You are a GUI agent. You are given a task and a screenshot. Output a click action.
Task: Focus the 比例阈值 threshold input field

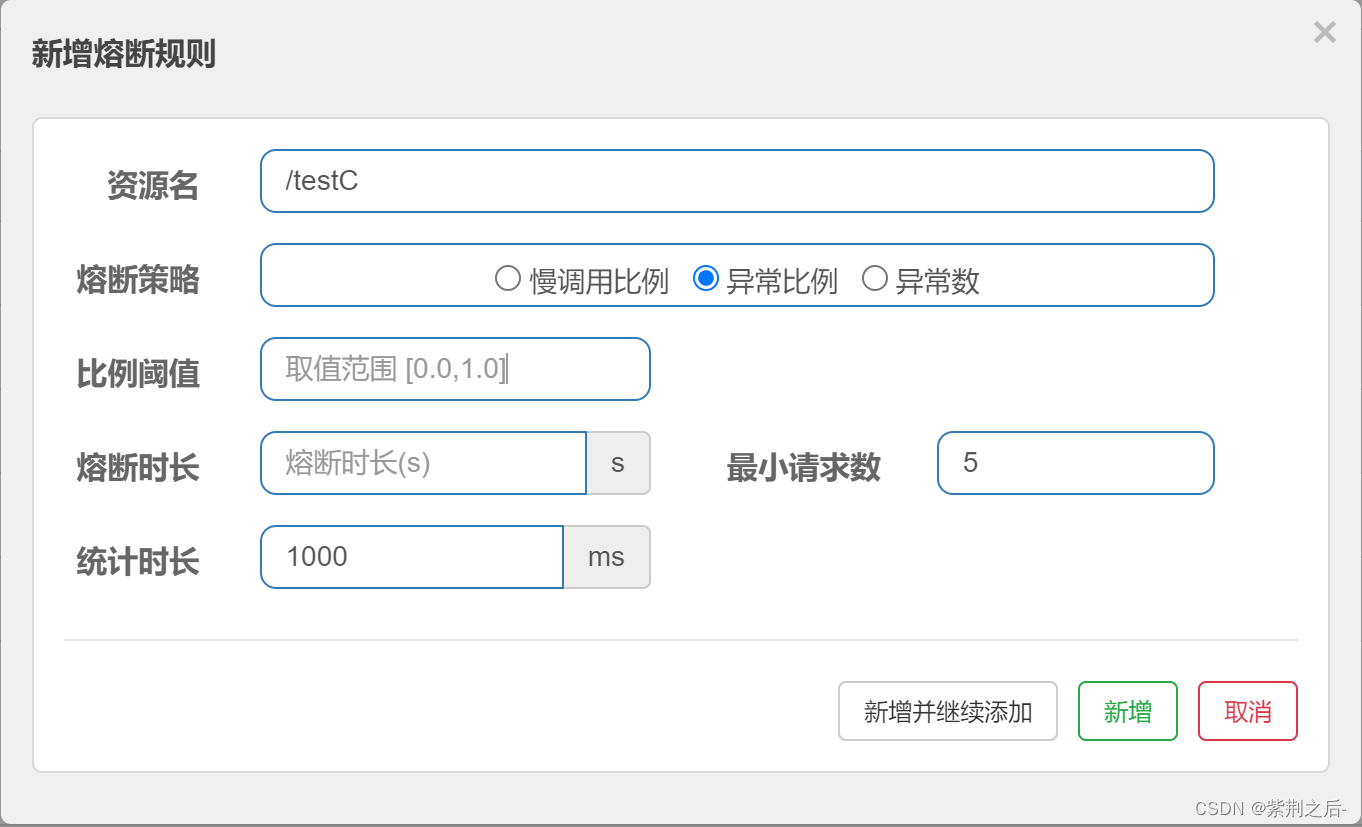pos(455,369)
